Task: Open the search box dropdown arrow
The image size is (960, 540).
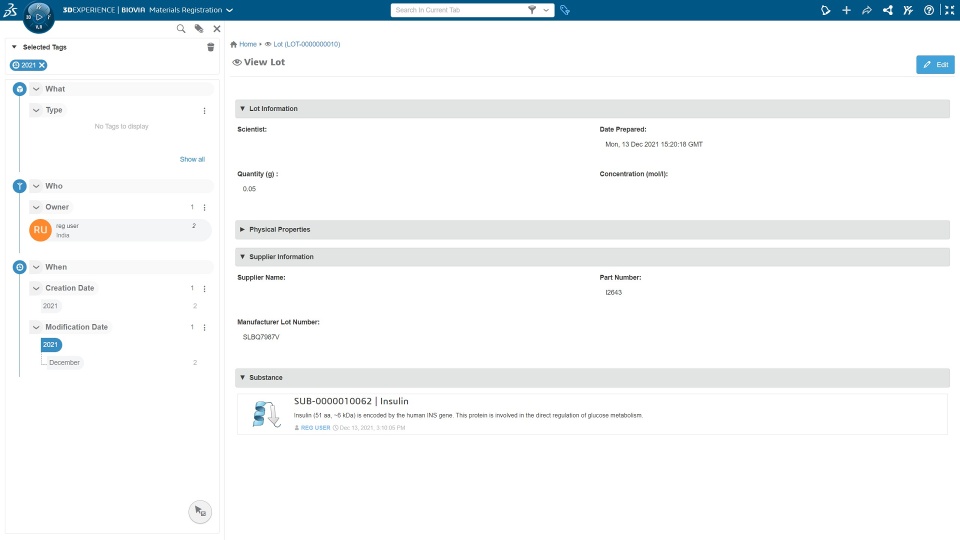Action: tap(546, 10)
